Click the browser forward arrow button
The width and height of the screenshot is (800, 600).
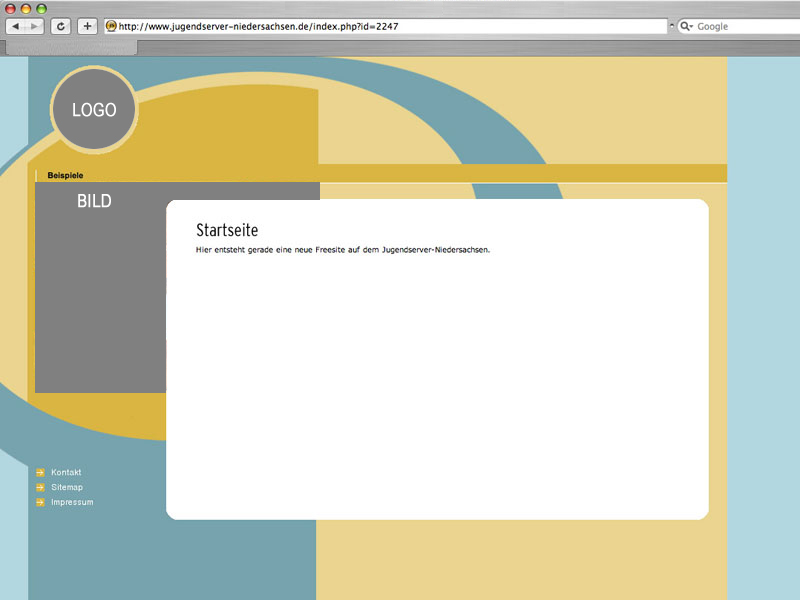click(35, 26)
